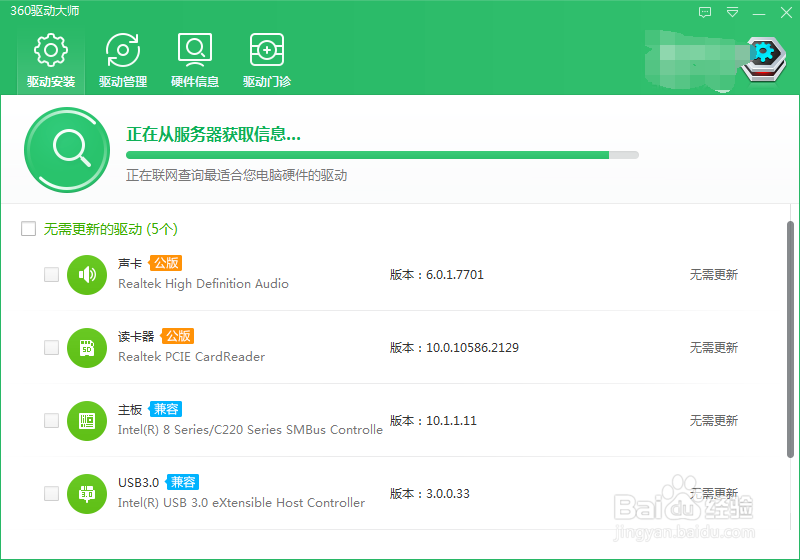Close the 360驱动大师 window

[786, 12]
